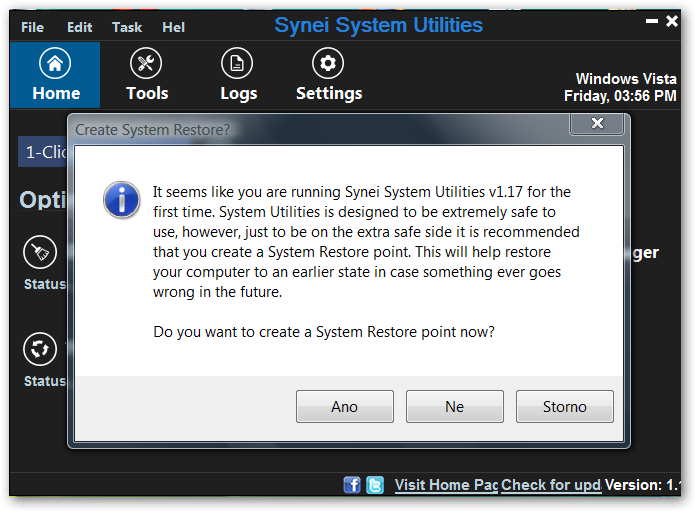The image size is (695, 511).
Task: Click the Synei System Utilities title
Action: tap(379, 25)
